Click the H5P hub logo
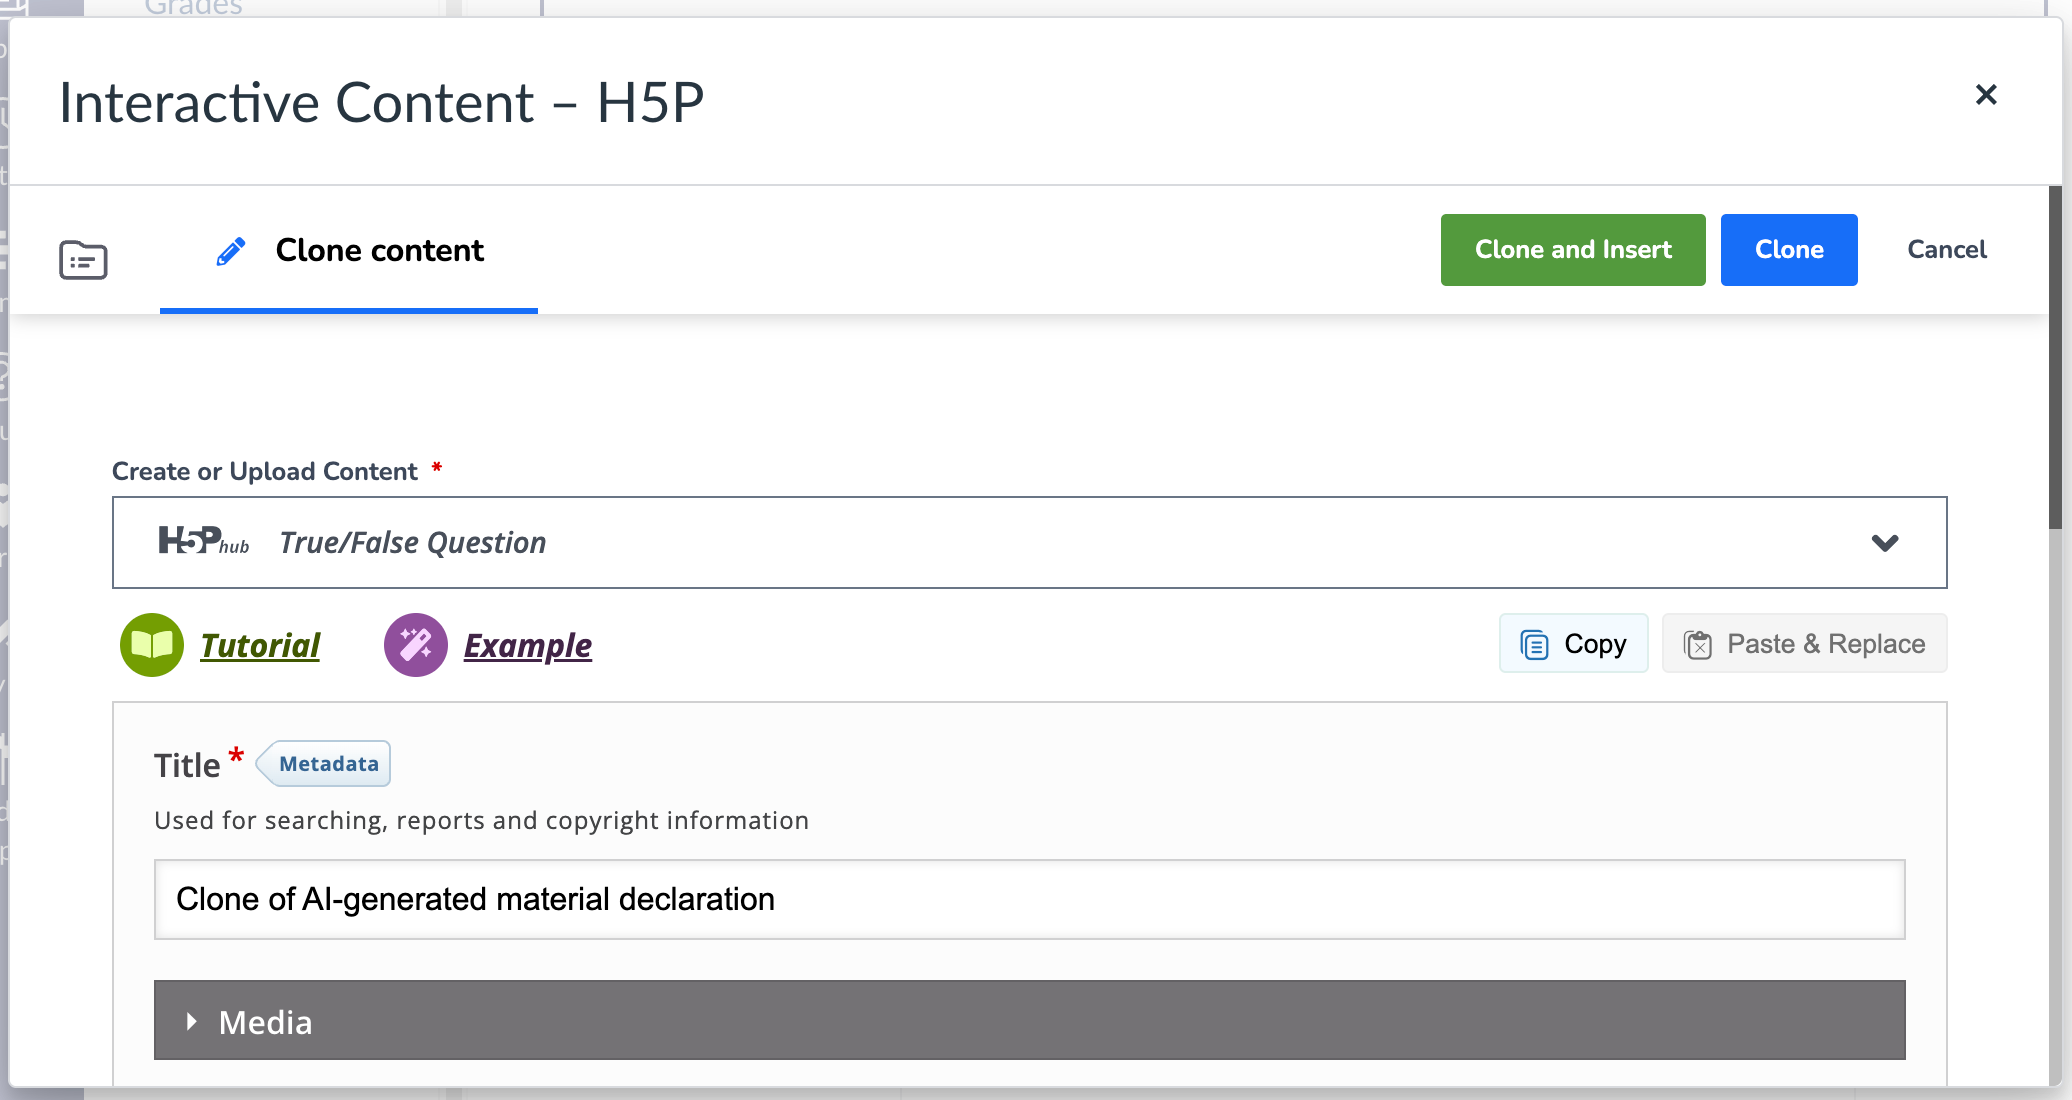Viewport: 2072px width, 1100px height. pyautogui.click(x=204, y=541)
